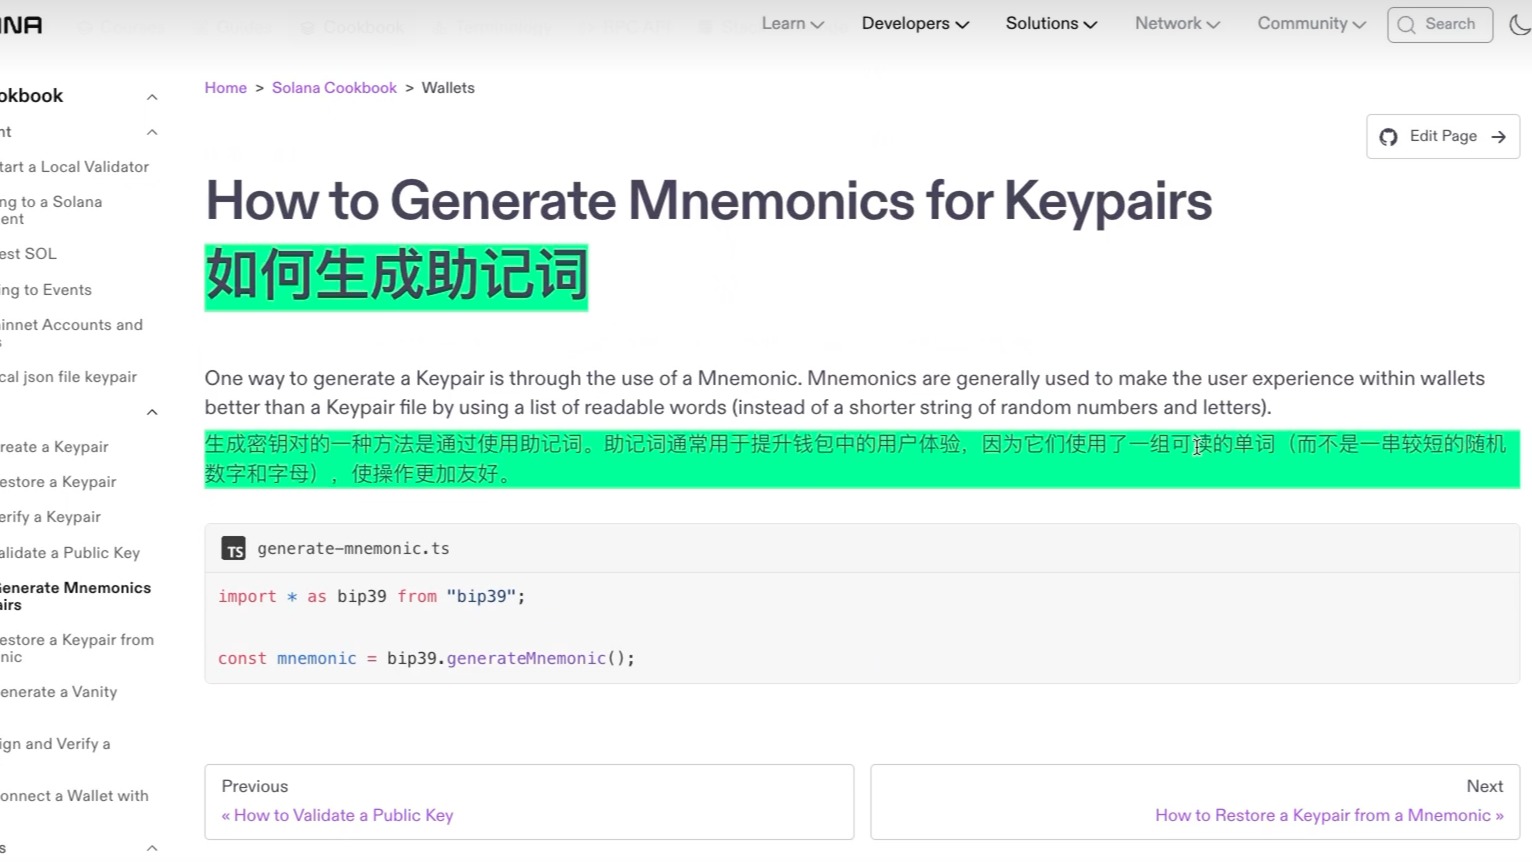Click the page heading How to Generate Mnemonics
The width and height of the screenshot is (1532, 862).
708,201
